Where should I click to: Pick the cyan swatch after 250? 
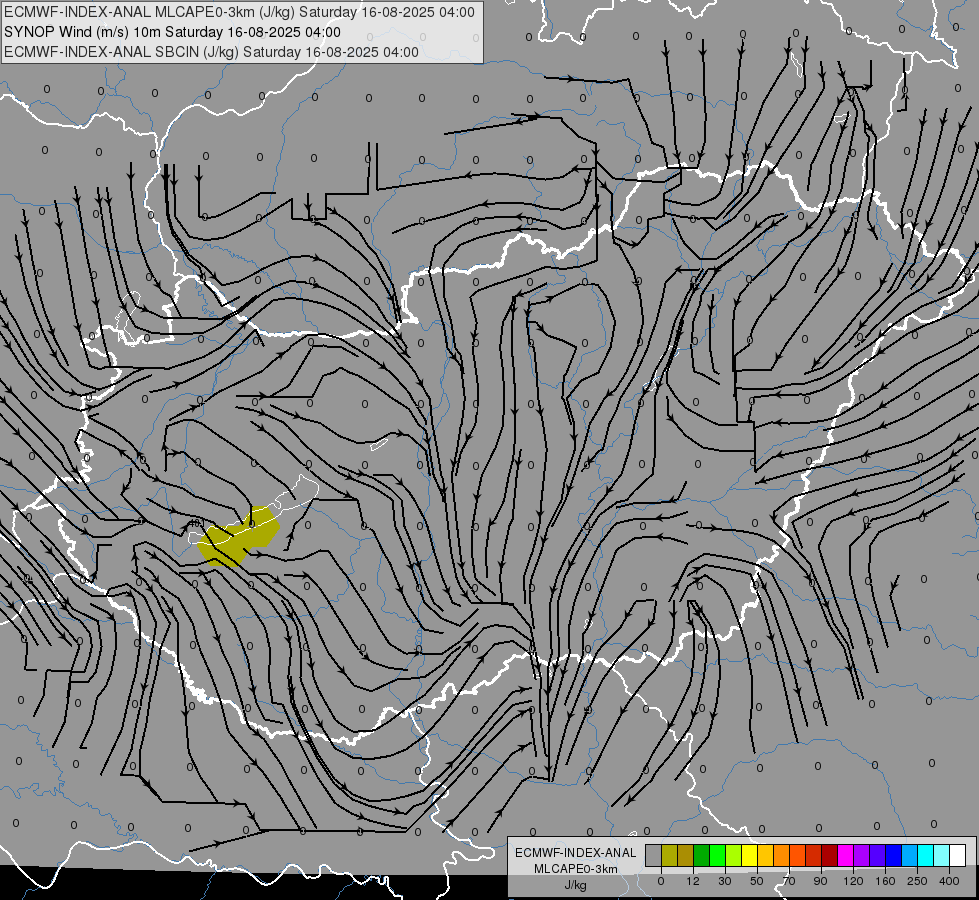[926, 856]
